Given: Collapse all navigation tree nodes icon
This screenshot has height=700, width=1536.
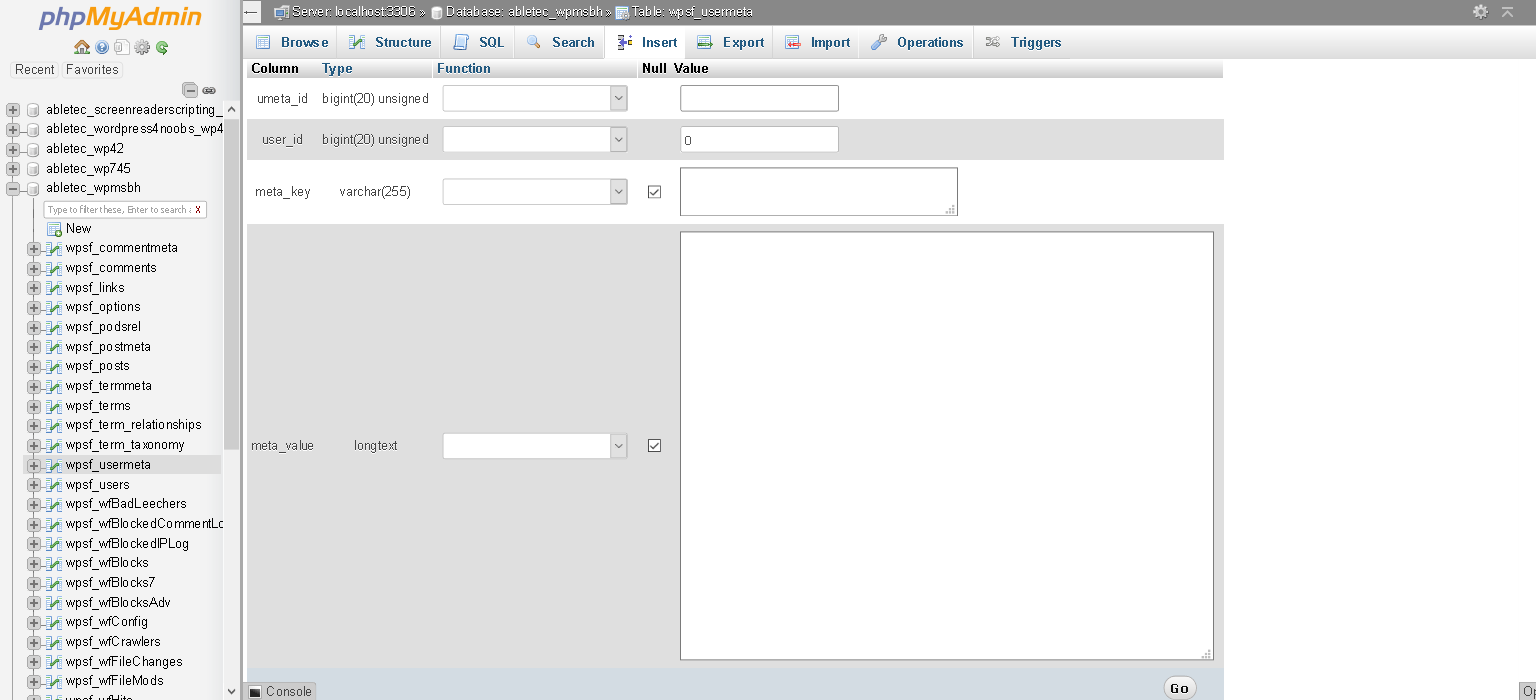Looking at the screenshot, I should point(190,90).
